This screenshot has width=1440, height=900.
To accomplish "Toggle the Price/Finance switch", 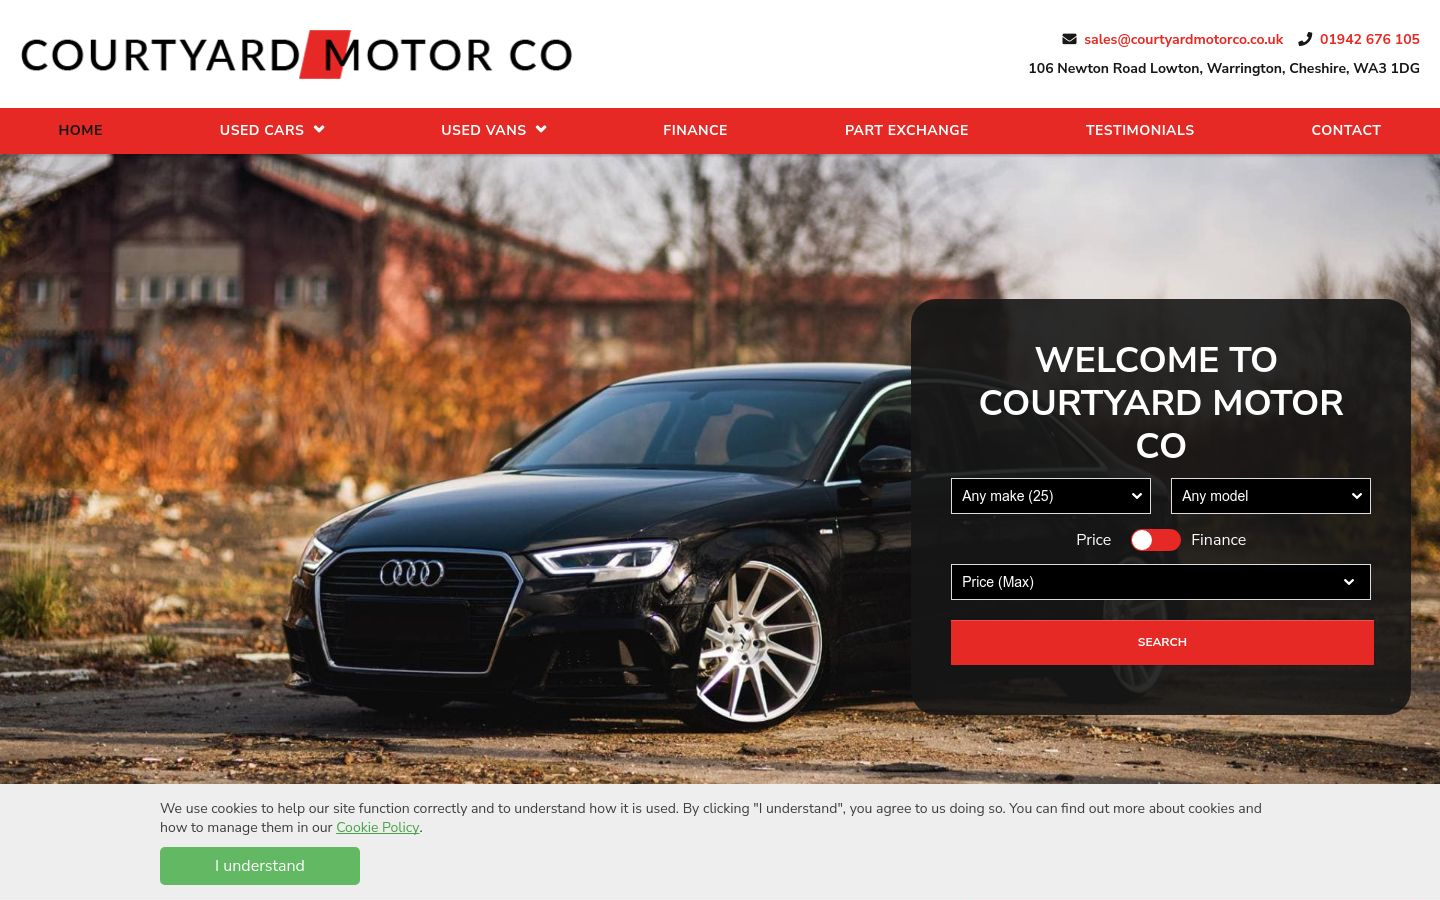I will point(1155,540).
